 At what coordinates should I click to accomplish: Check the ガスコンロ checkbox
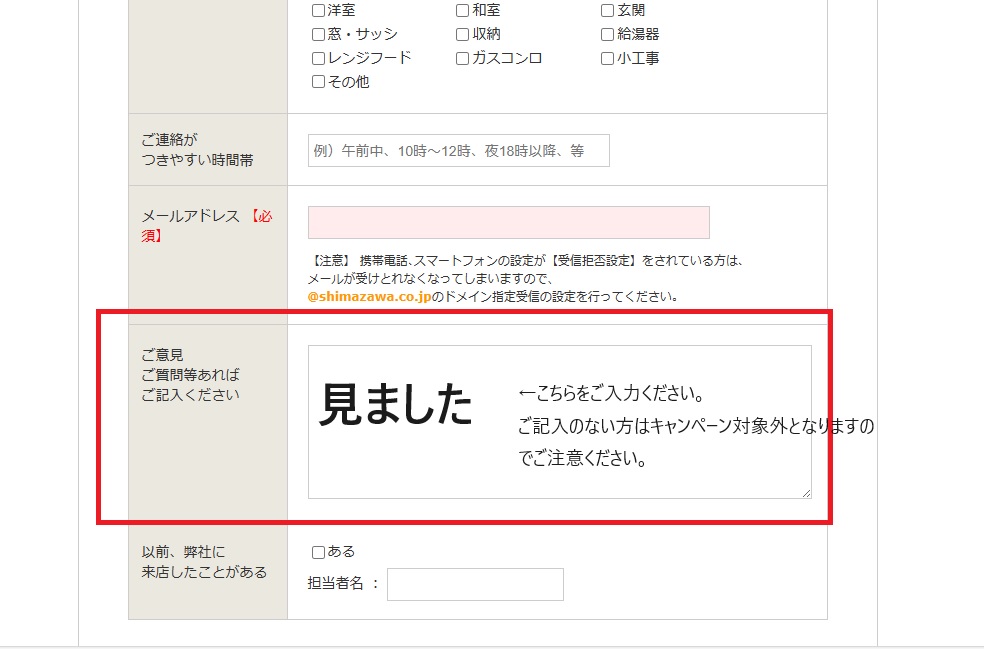462,59
